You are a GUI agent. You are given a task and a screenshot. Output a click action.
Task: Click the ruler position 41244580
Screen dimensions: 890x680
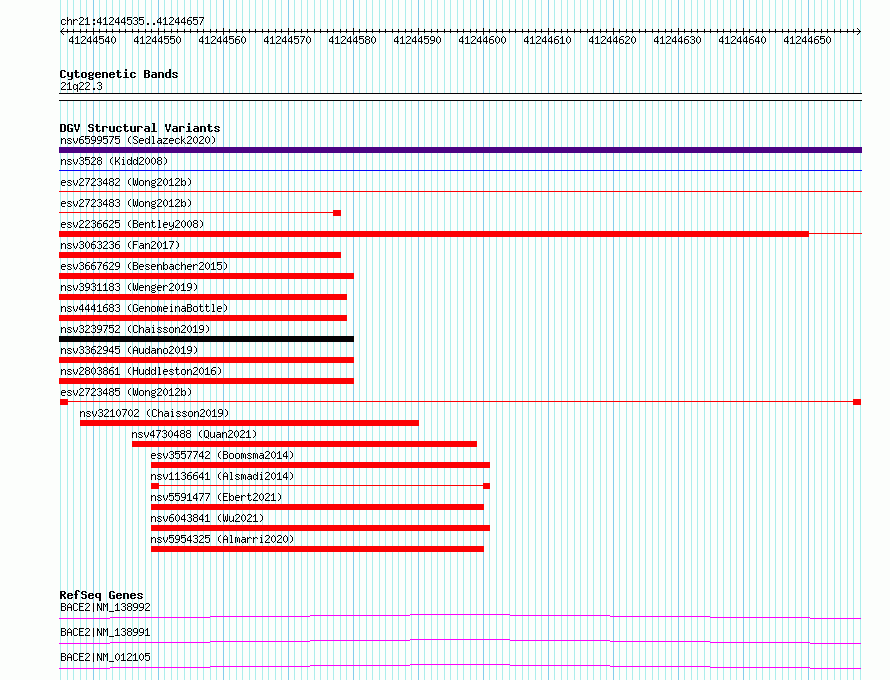[352, 40]
